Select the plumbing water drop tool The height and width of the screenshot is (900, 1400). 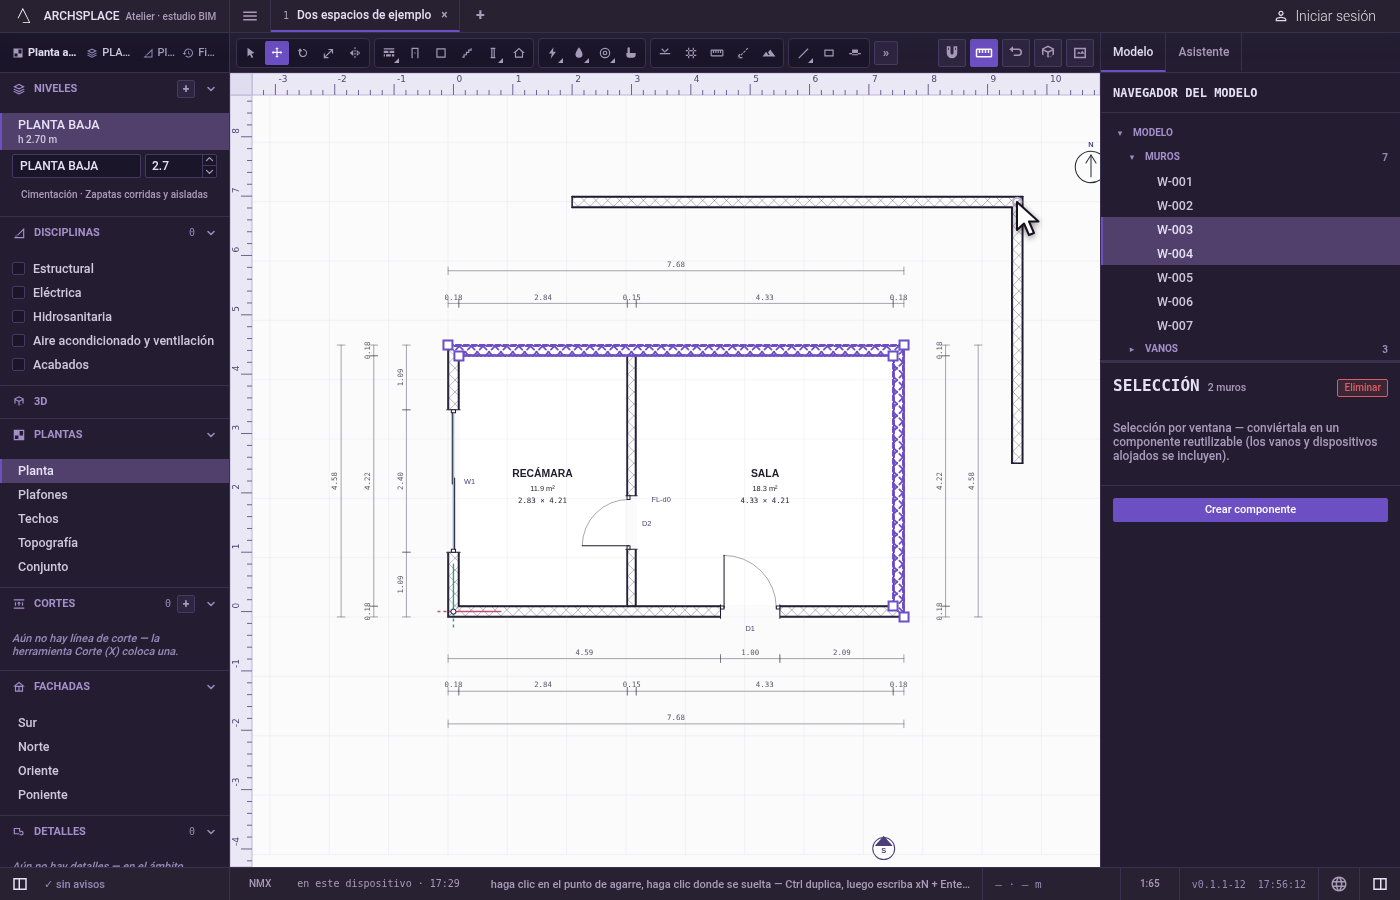(579, 53)
